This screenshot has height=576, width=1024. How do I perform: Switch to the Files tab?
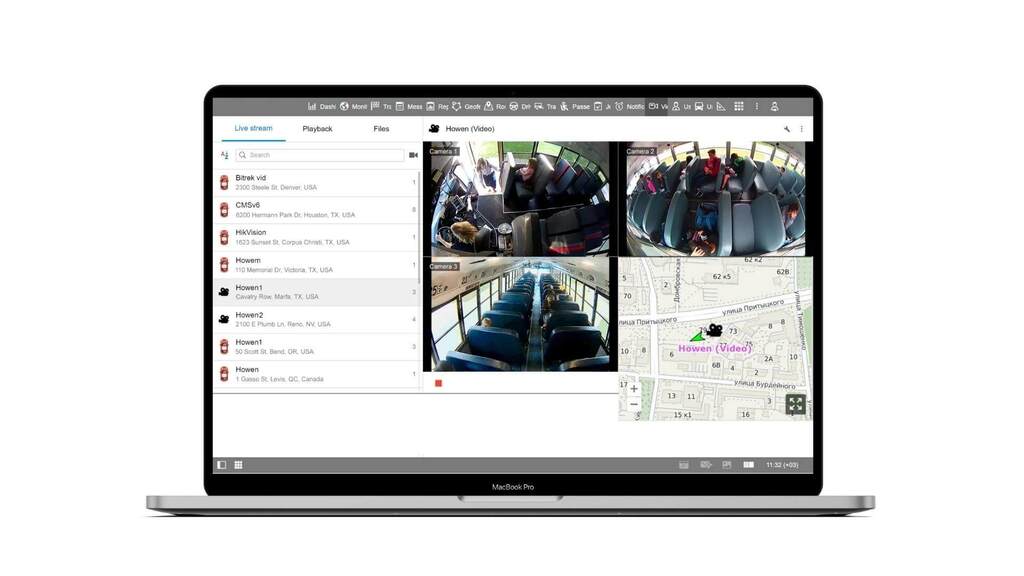click(x=381, y=129)
